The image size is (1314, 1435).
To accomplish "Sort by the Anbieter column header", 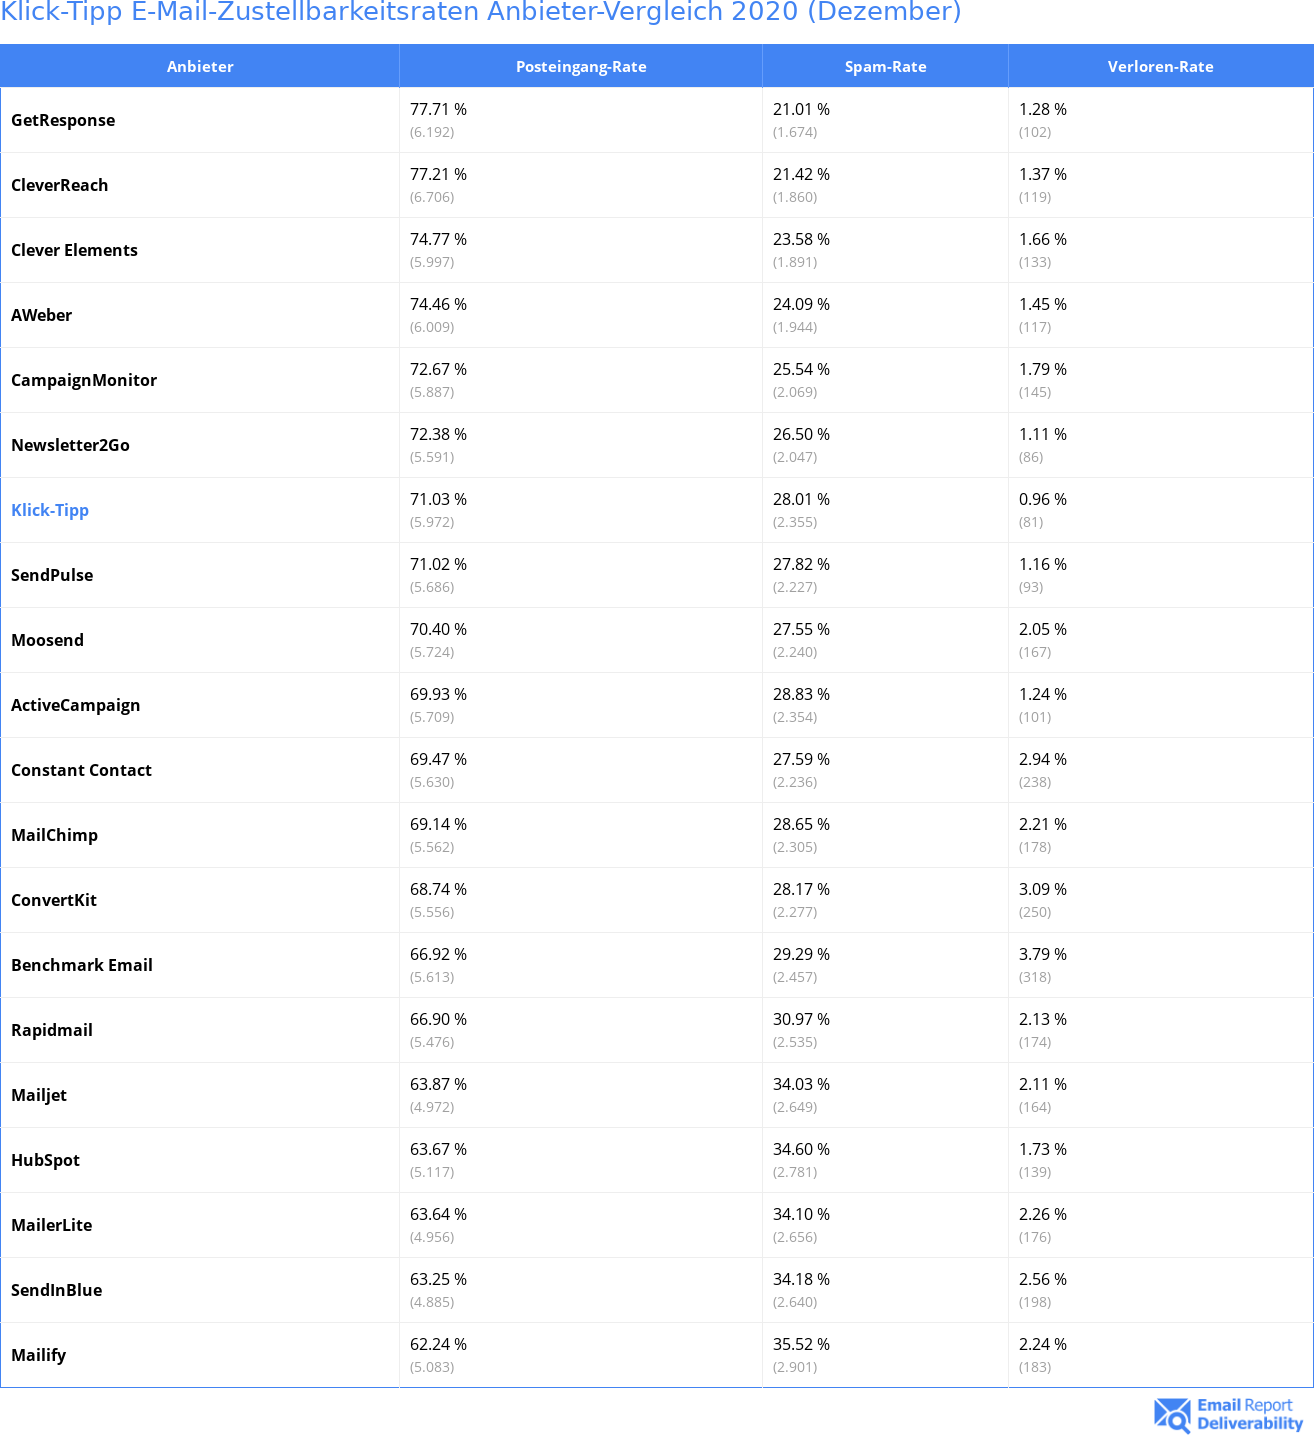I will pos(200,67).
